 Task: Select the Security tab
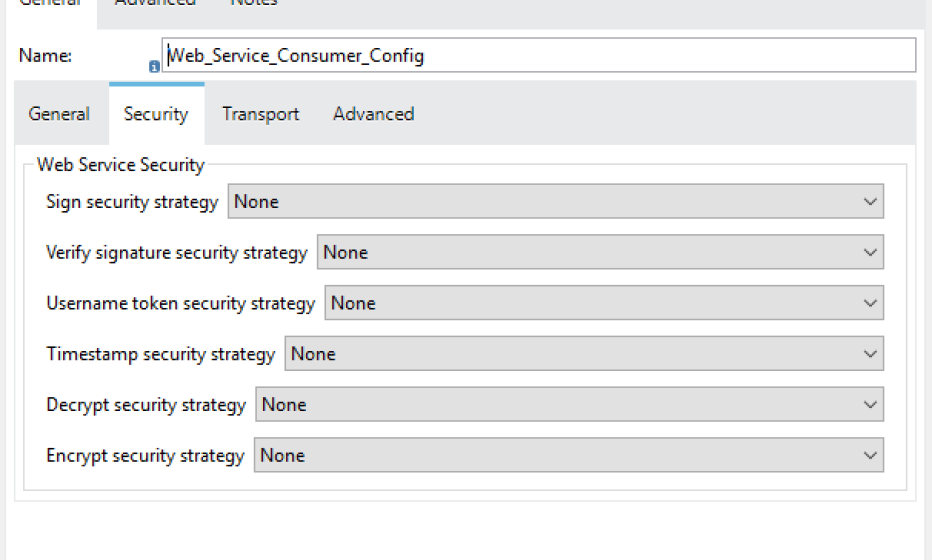click(156, 114)
